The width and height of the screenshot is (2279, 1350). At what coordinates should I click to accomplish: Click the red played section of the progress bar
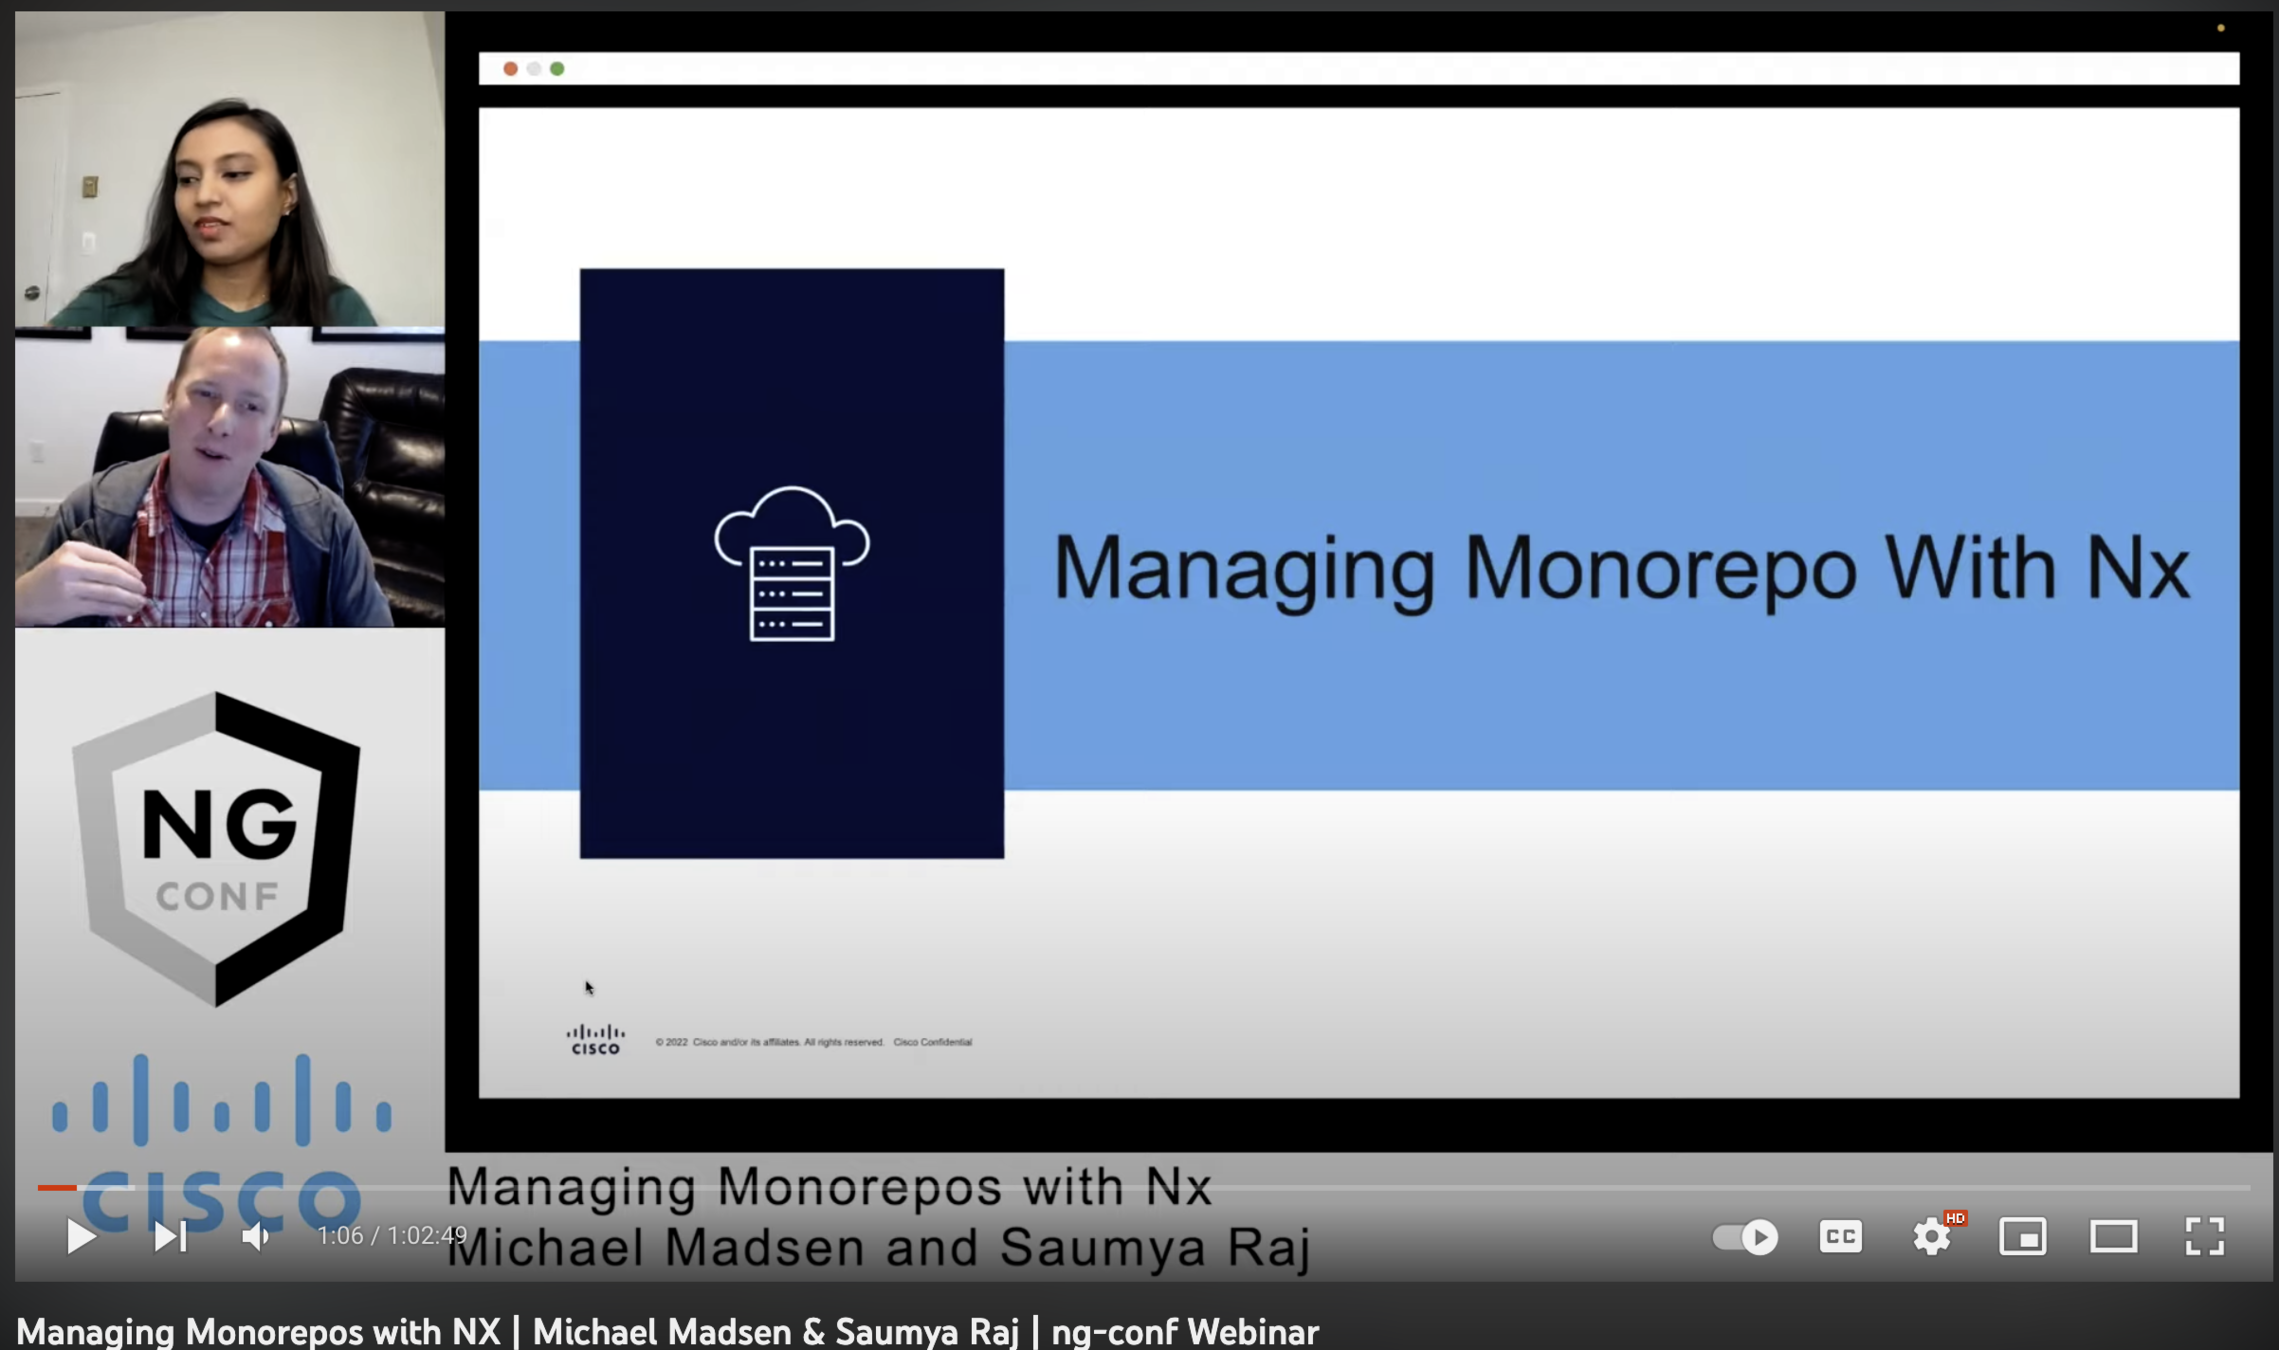(56, 1188)
